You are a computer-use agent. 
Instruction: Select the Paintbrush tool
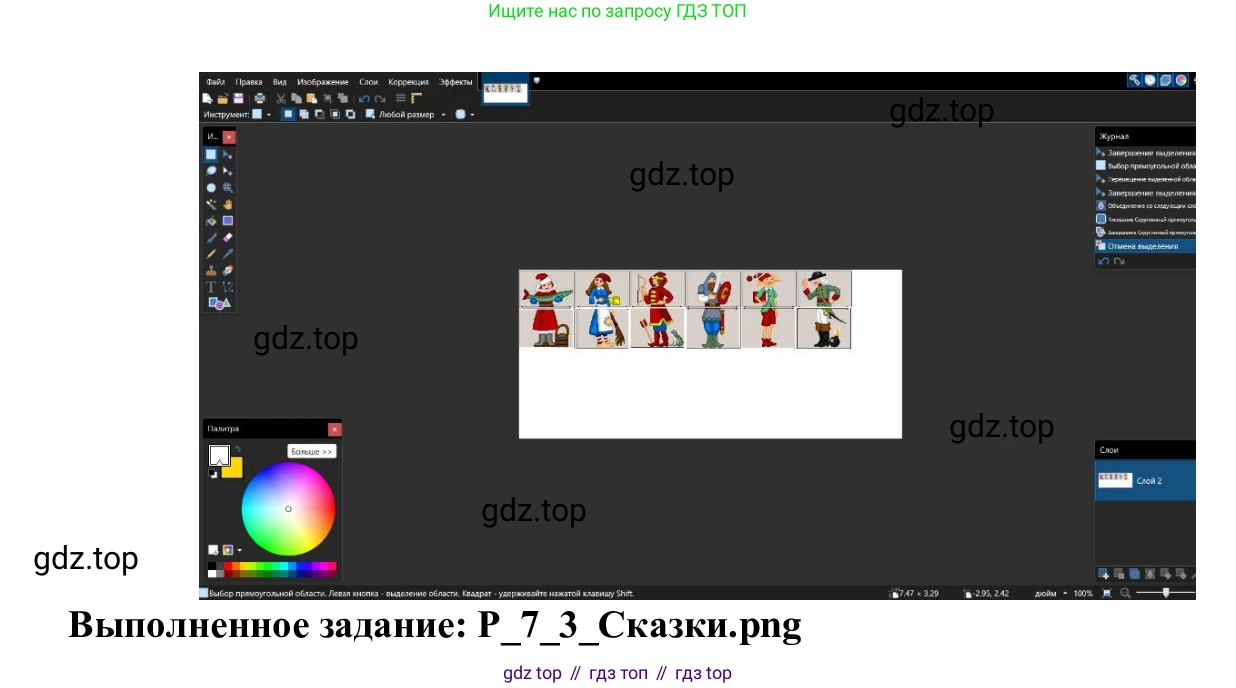click(211, 238)
